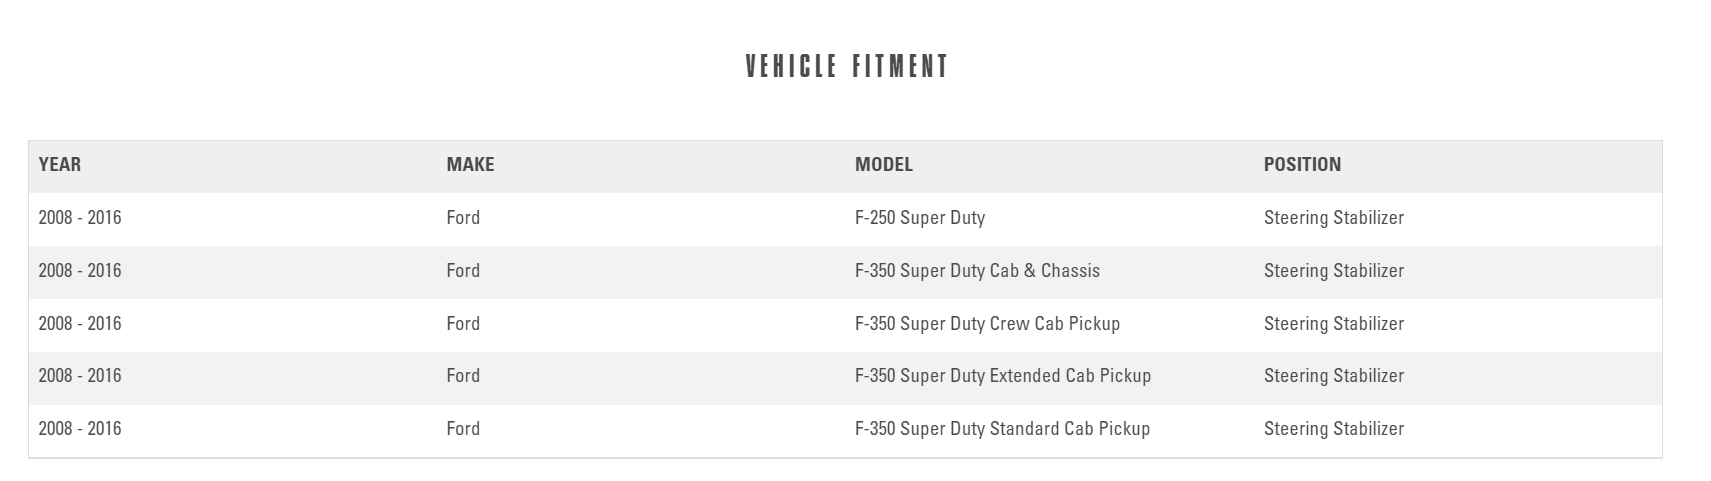The height and width of the screenshot is (481, 1711).
Task: Click the POSITION column header
Action: [x=1302, y=165]
